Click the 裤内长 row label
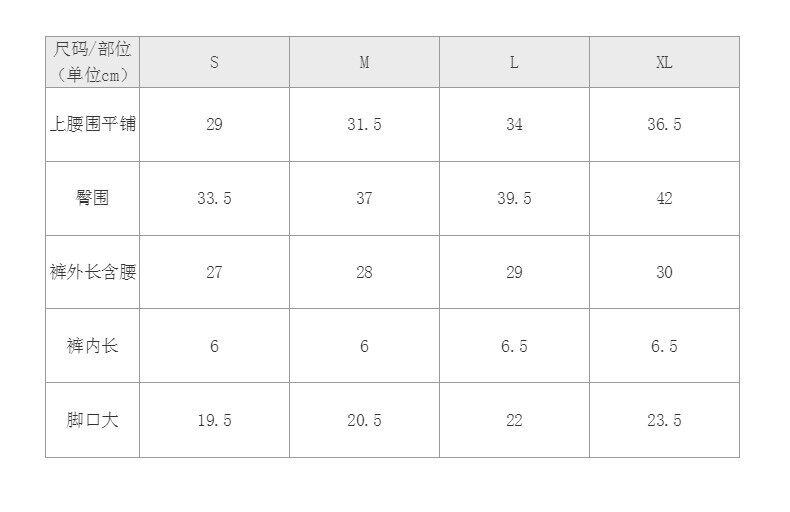This screenshot has height=512, width=790. 92,346
